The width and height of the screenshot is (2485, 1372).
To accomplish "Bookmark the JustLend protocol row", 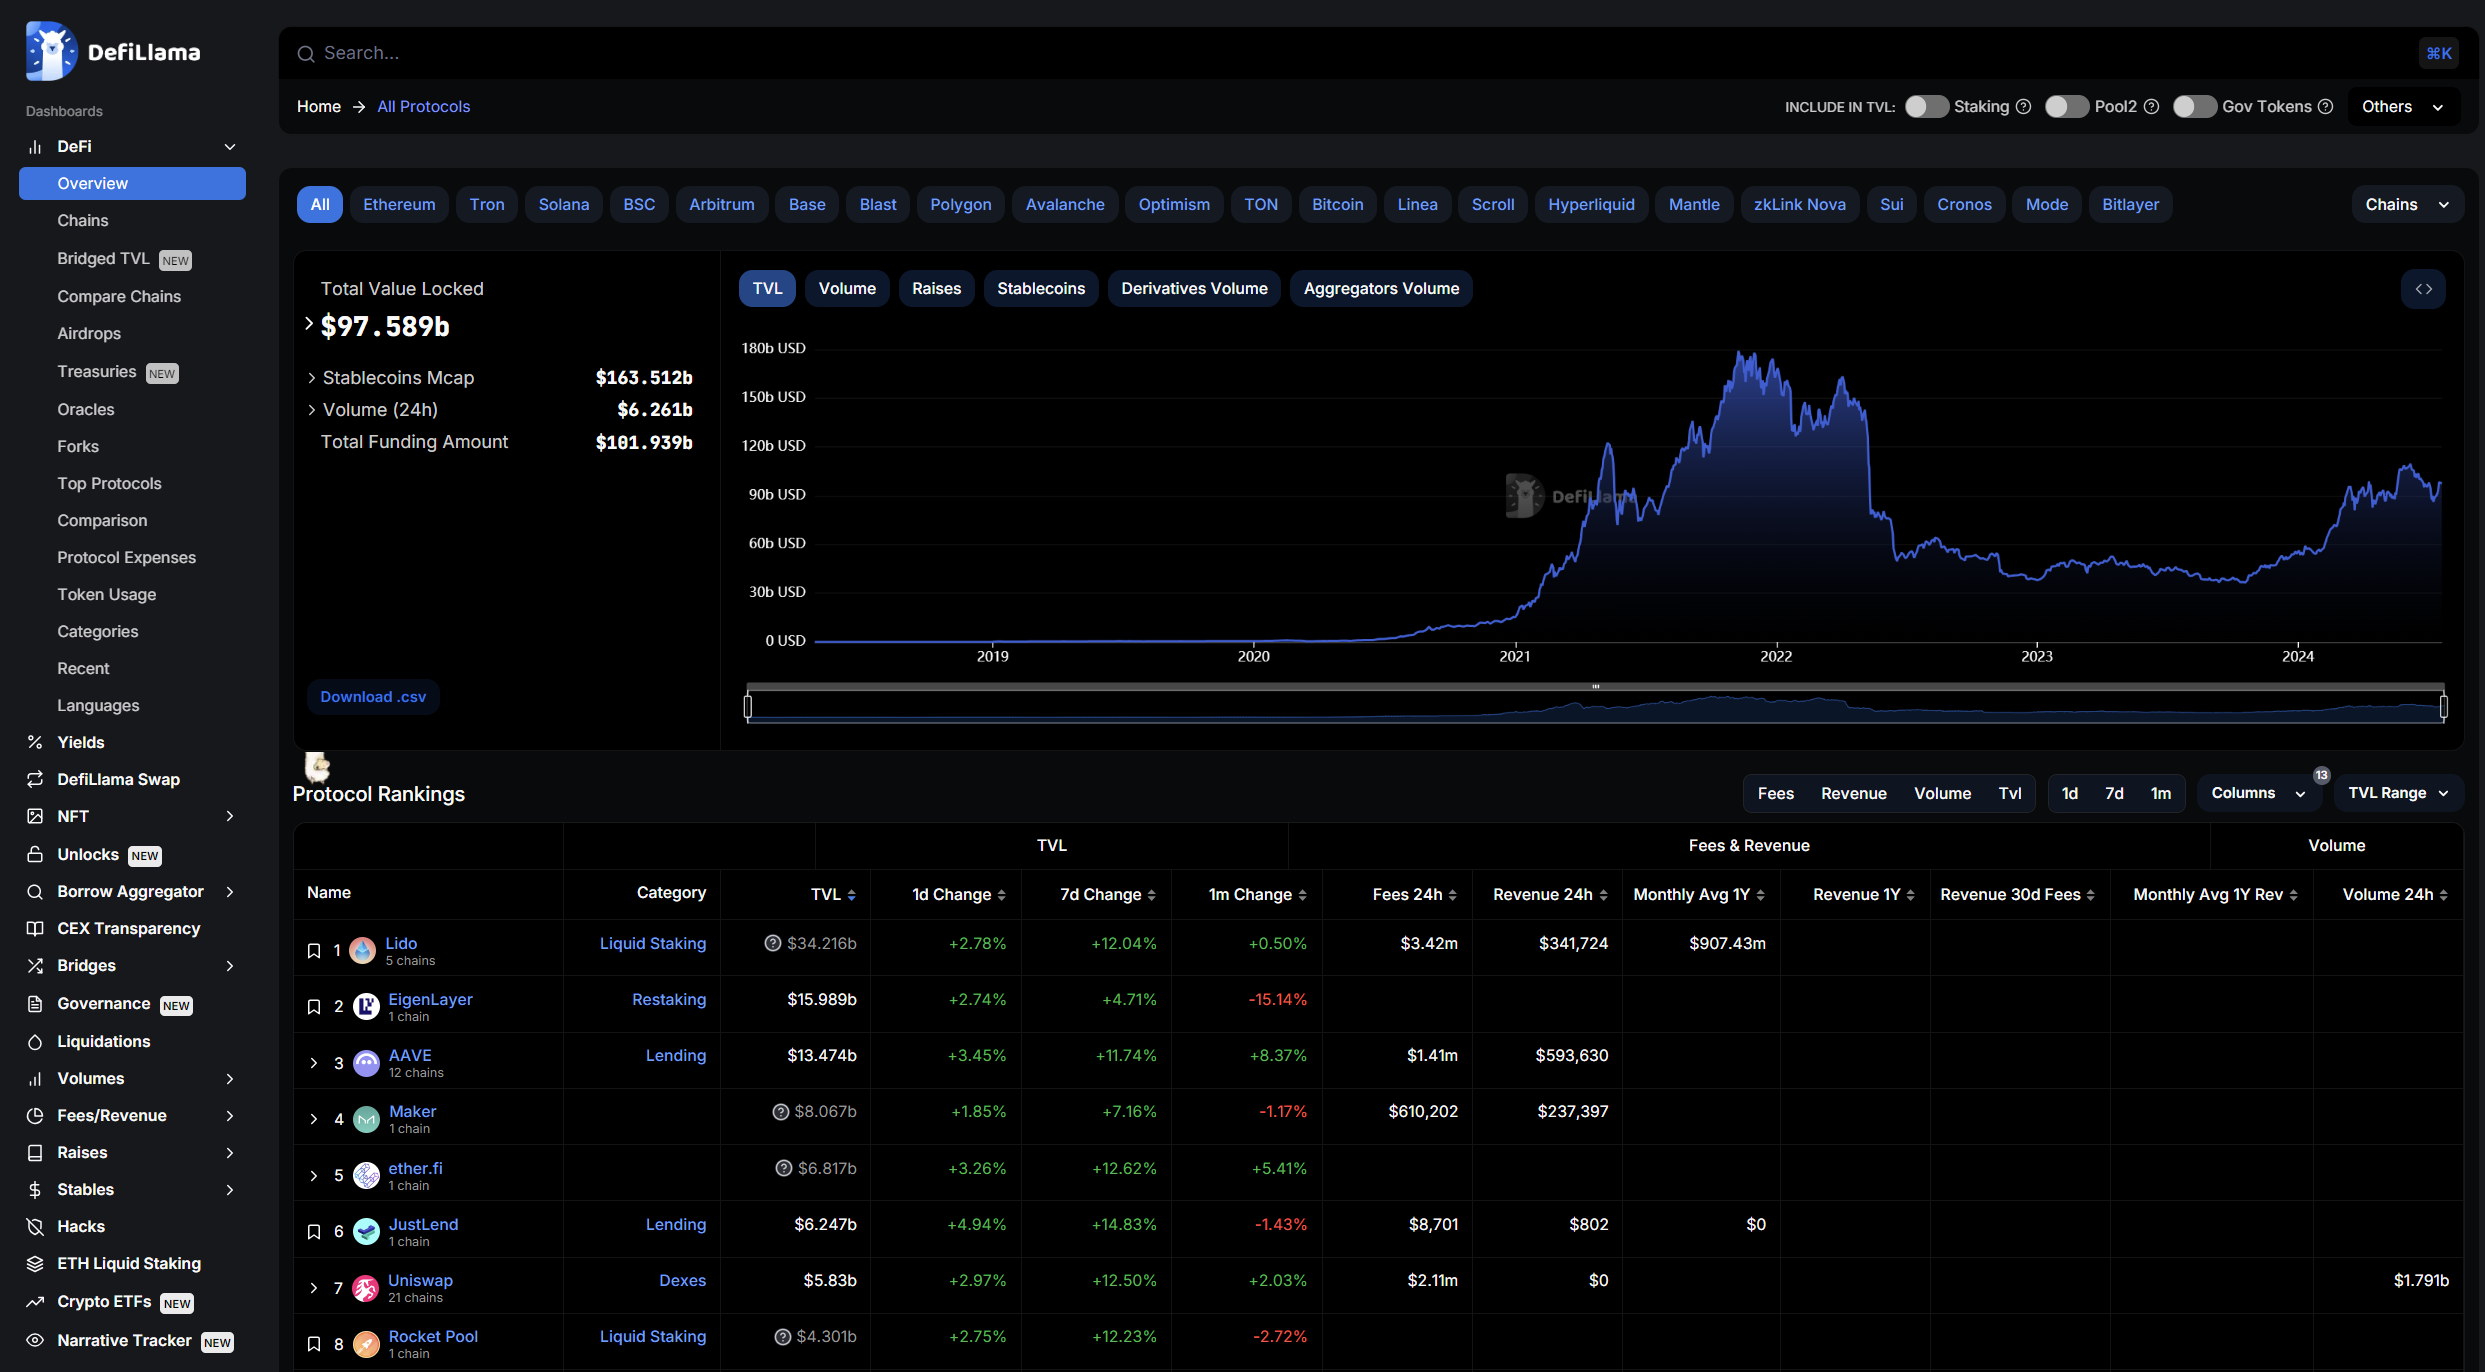I will [314, 1232].
